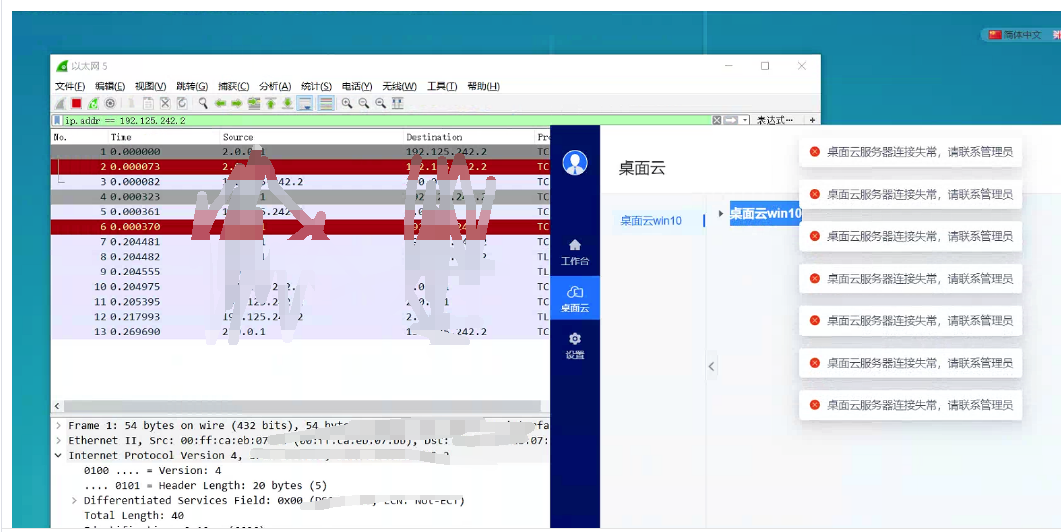Viewport: 1061px width, 532px height.
Task: Save the capture file from toolbar
Action: (x=148, y=104)
